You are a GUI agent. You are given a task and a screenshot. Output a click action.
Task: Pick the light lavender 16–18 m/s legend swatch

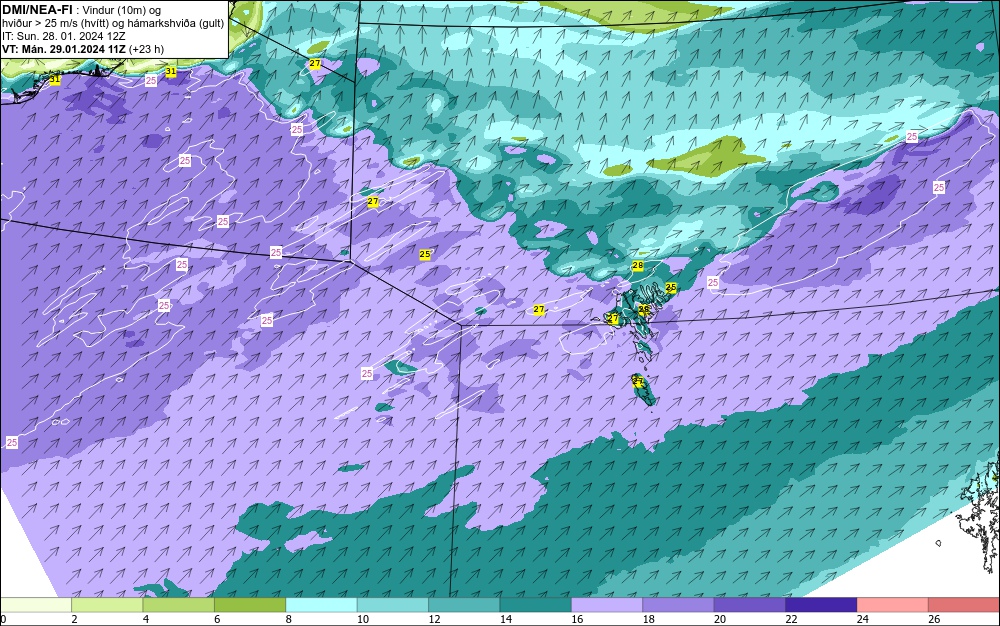pos(607,605)
